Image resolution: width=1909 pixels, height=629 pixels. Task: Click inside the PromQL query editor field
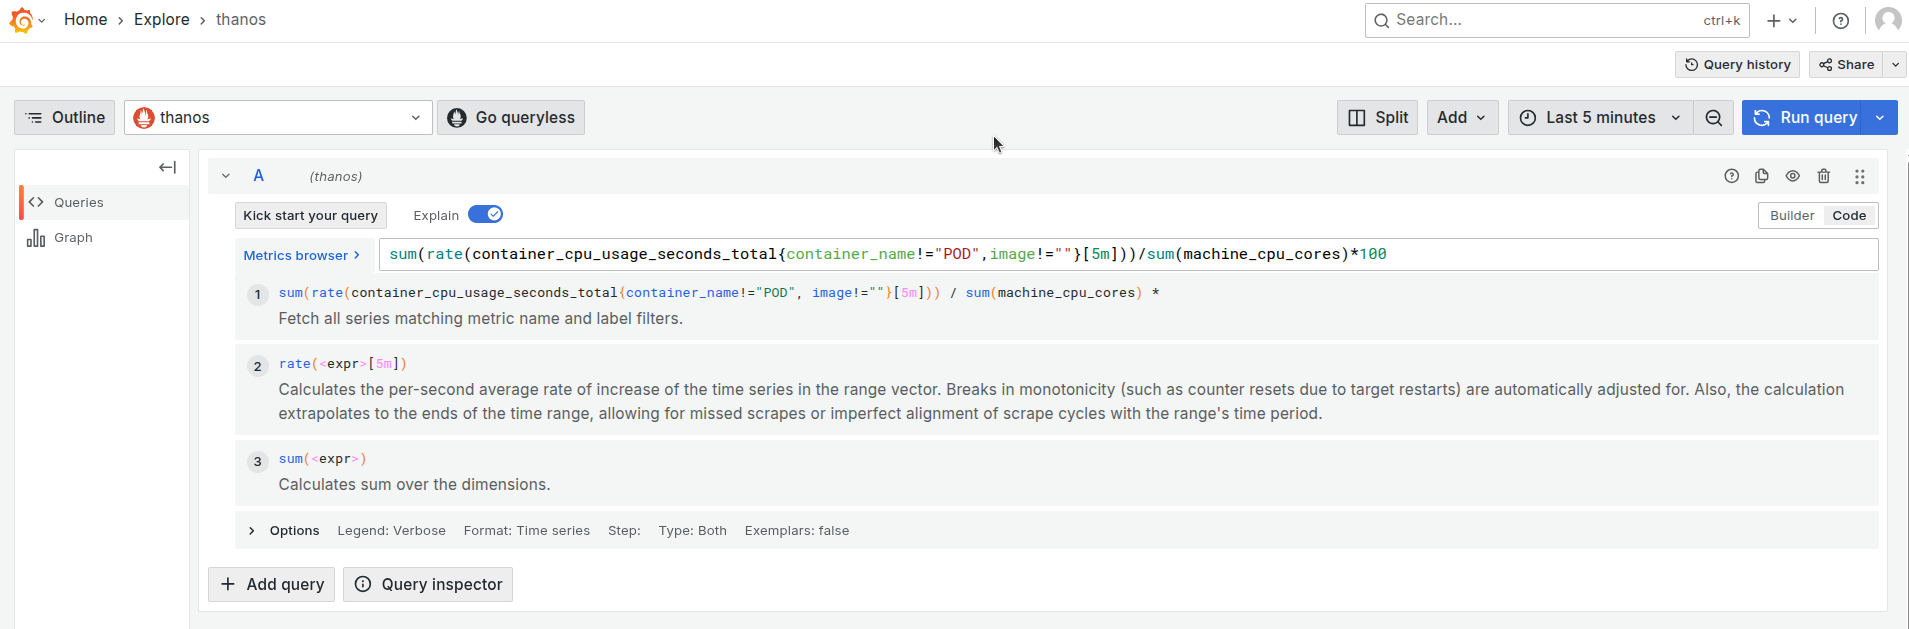pos(1600,255)
